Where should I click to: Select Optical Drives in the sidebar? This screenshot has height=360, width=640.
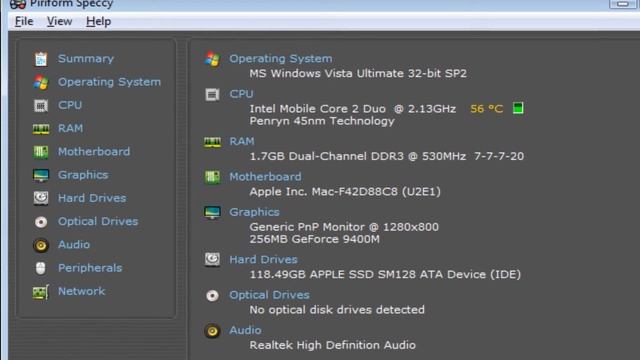coord(98,222)
